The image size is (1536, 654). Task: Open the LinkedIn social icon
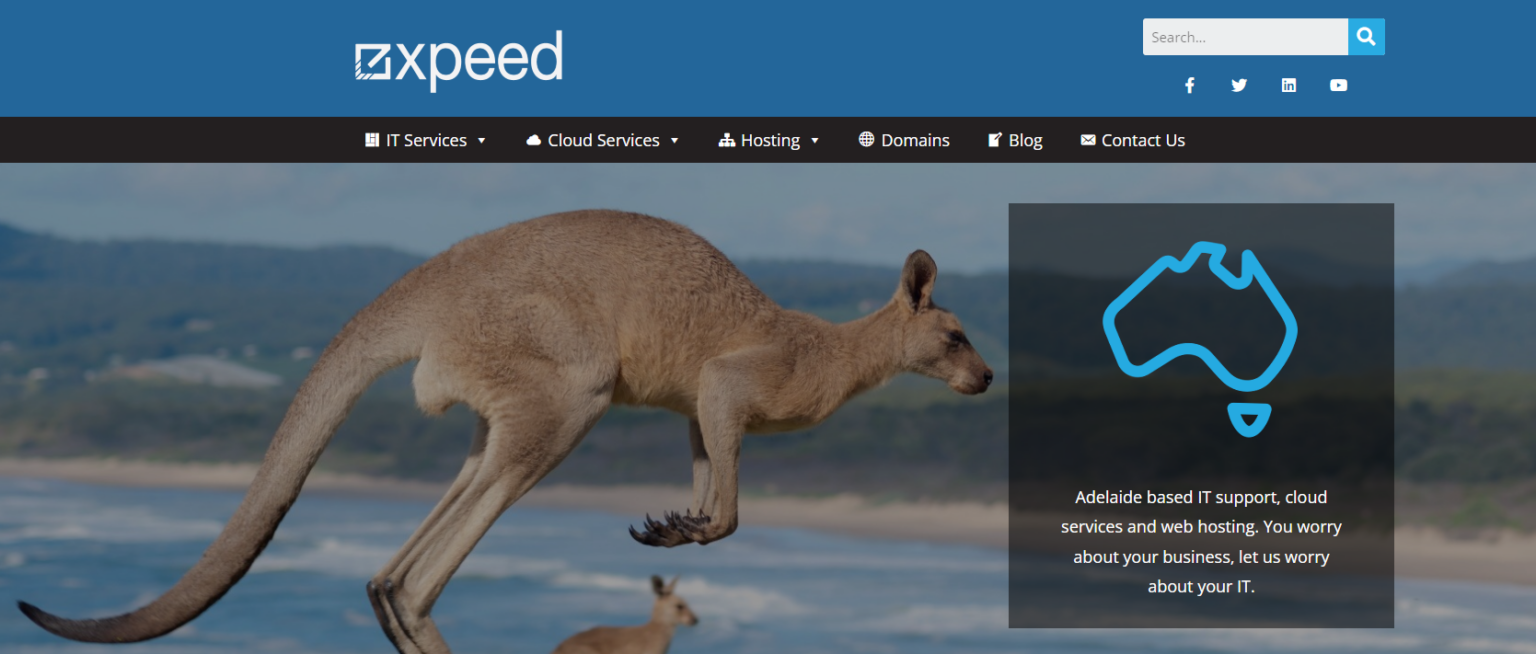1289,85
